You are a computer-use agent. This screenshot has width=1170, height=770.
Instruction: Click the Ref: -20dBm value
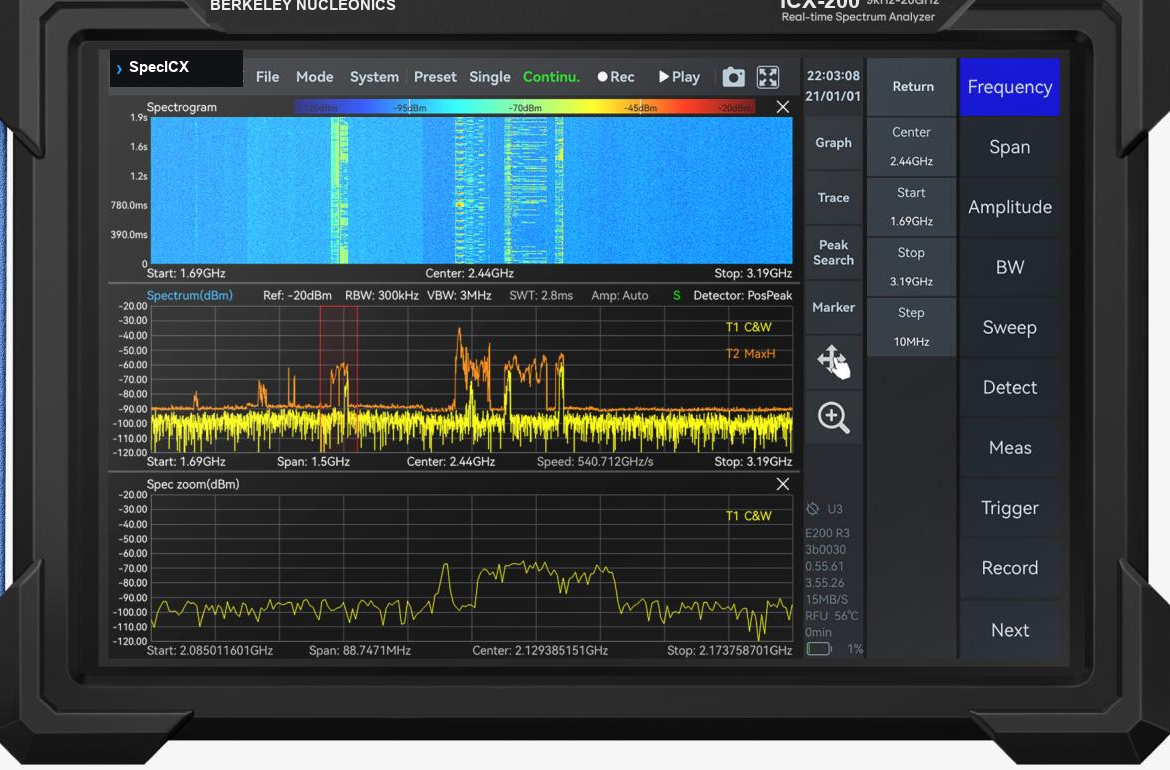(x=297, y=295)
